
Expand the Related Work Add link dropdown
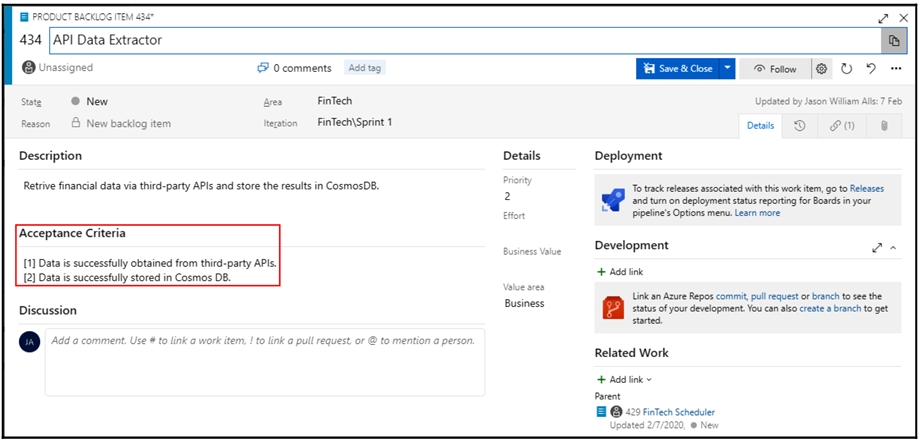[x=625, y=380]
